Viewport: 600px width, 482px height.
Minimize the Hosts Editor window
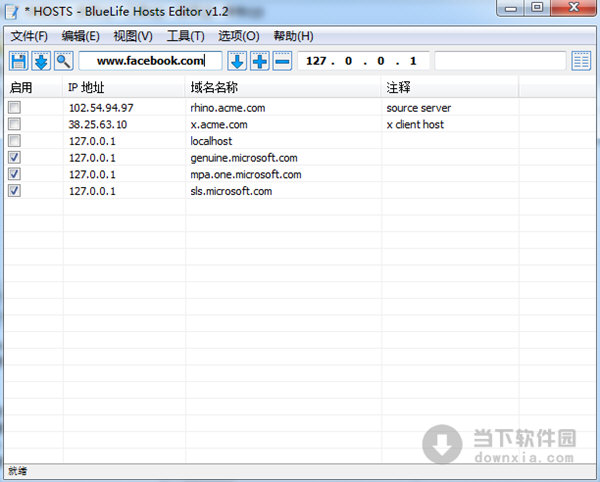click(511, 7)
